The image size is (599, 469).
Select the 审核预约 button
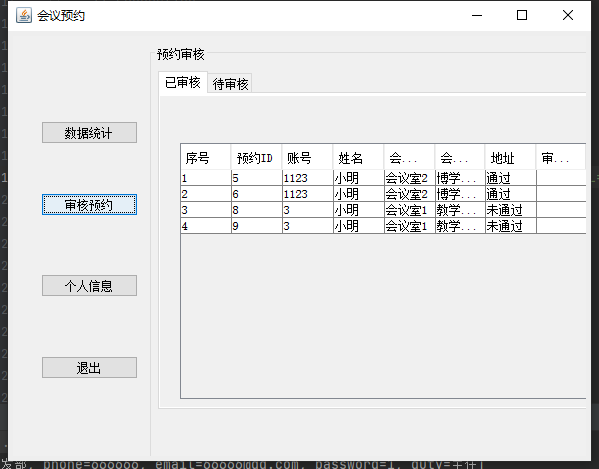click(x=89, y=205)
